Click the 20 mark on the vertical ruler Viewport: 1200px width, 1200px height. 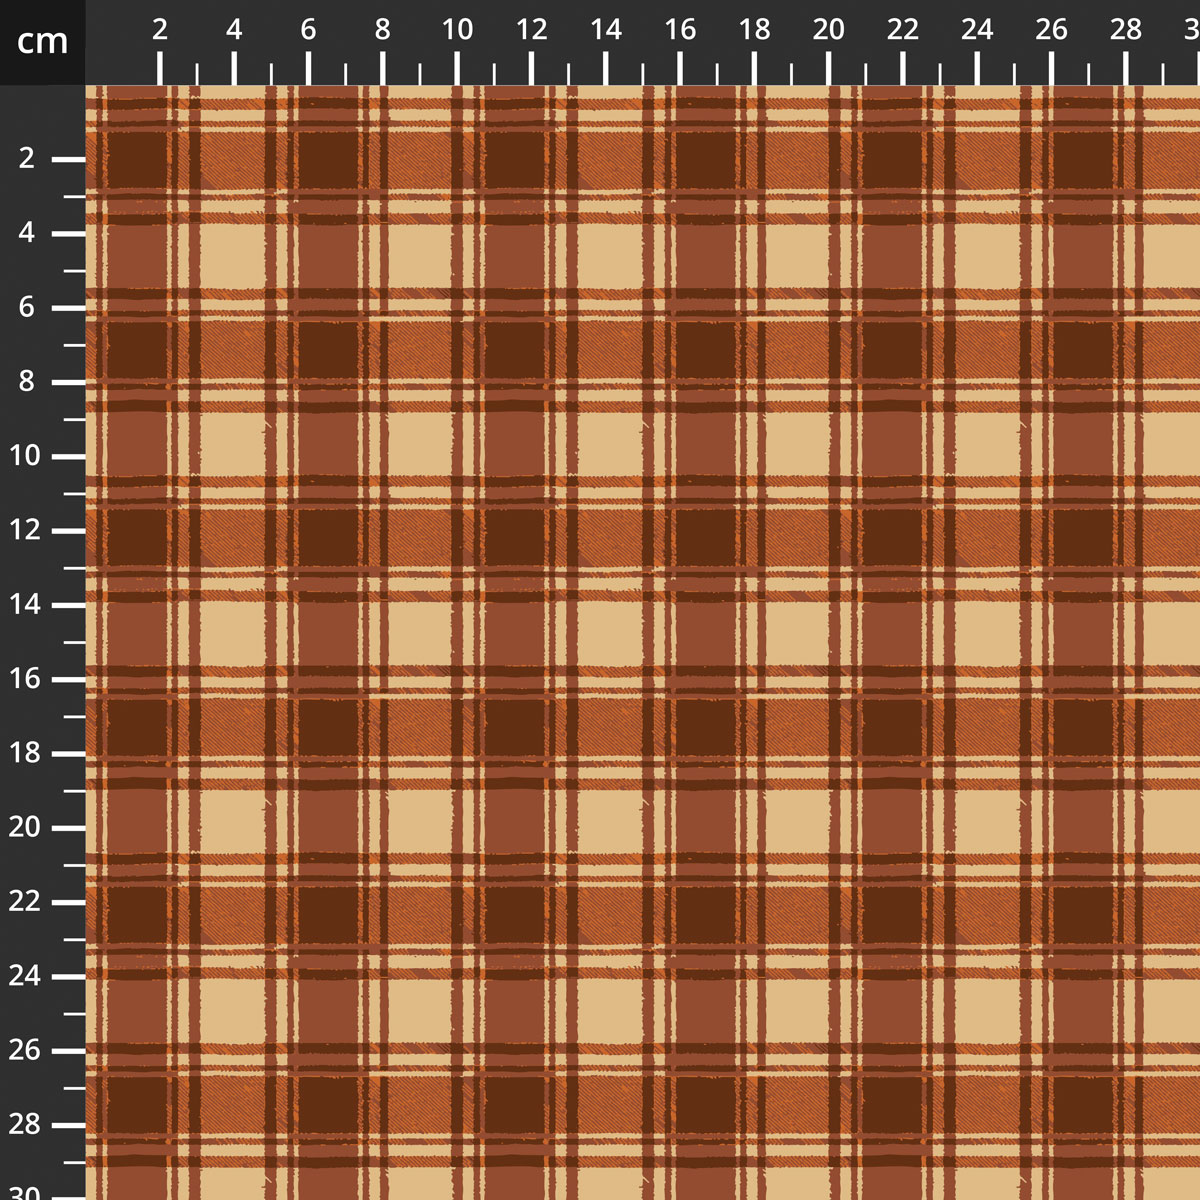[26, 827]
